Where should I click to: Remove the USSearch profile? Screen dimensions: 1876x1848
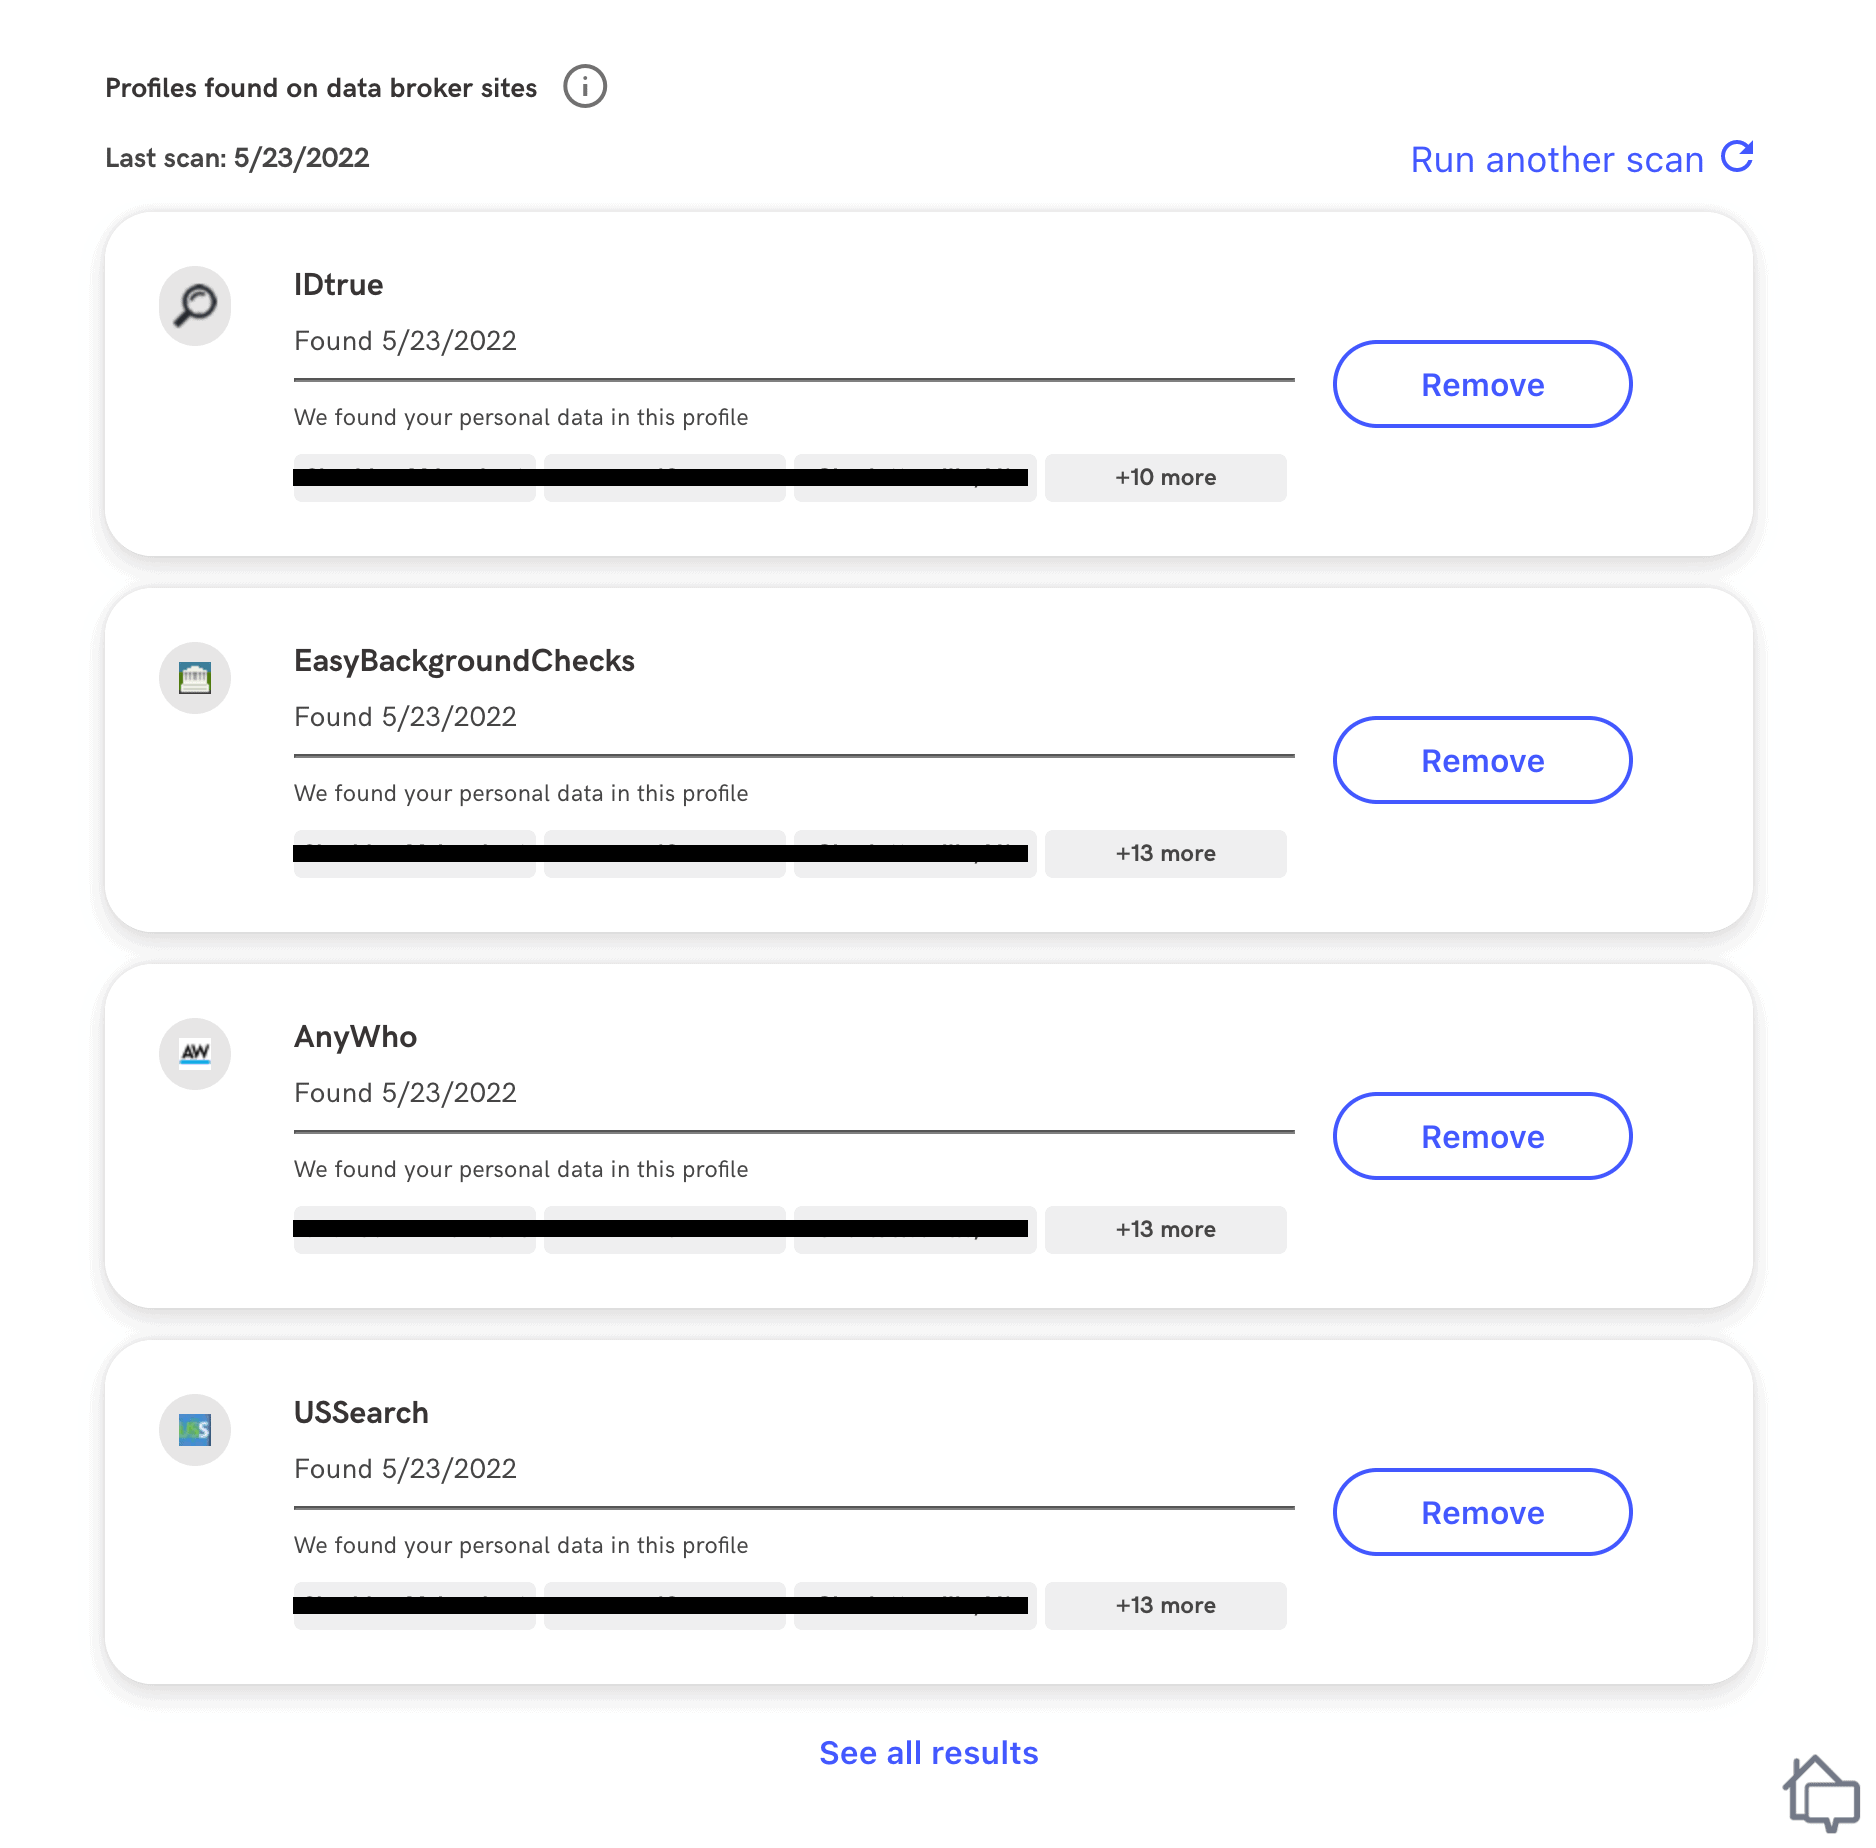(x=1482, y=1513)
